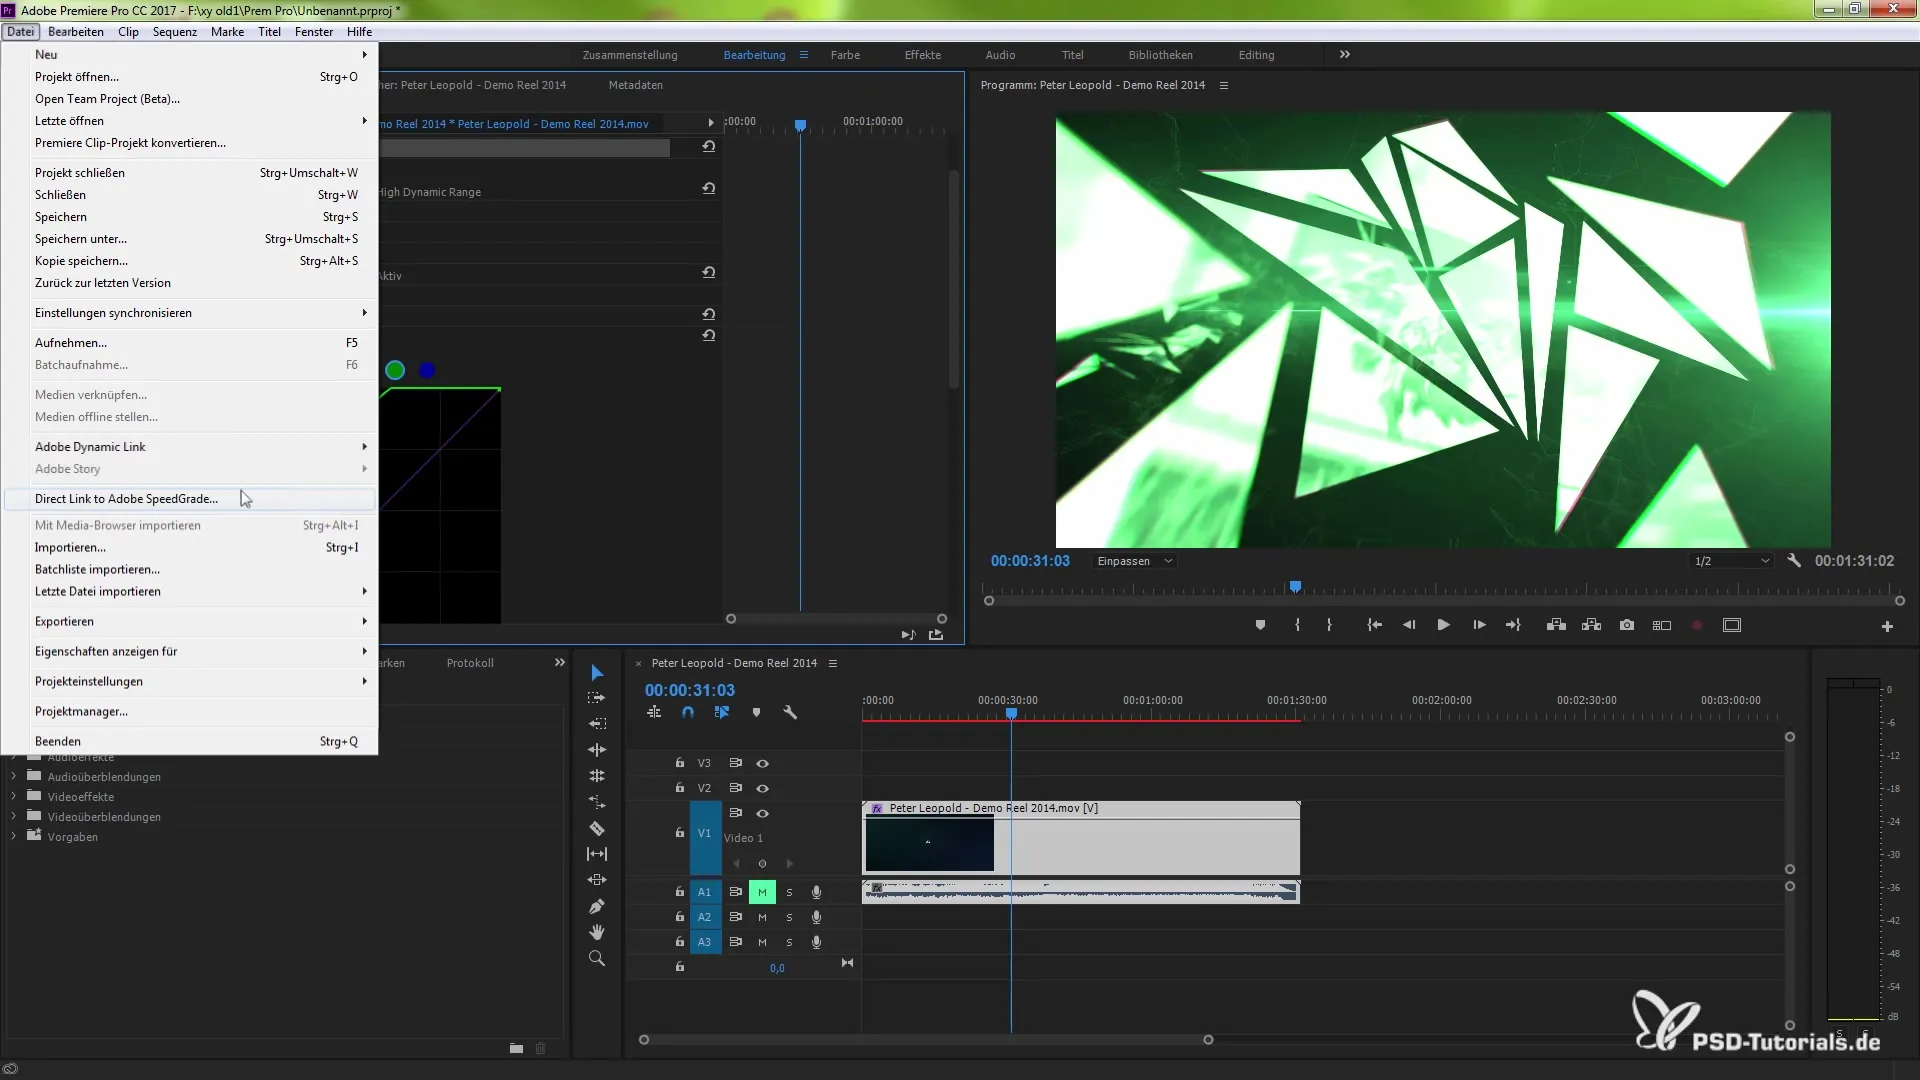Show more workspaces via double chevron
Image resolution: width=1920 pixels, height=1080 pixels.
pos(1345,55)
